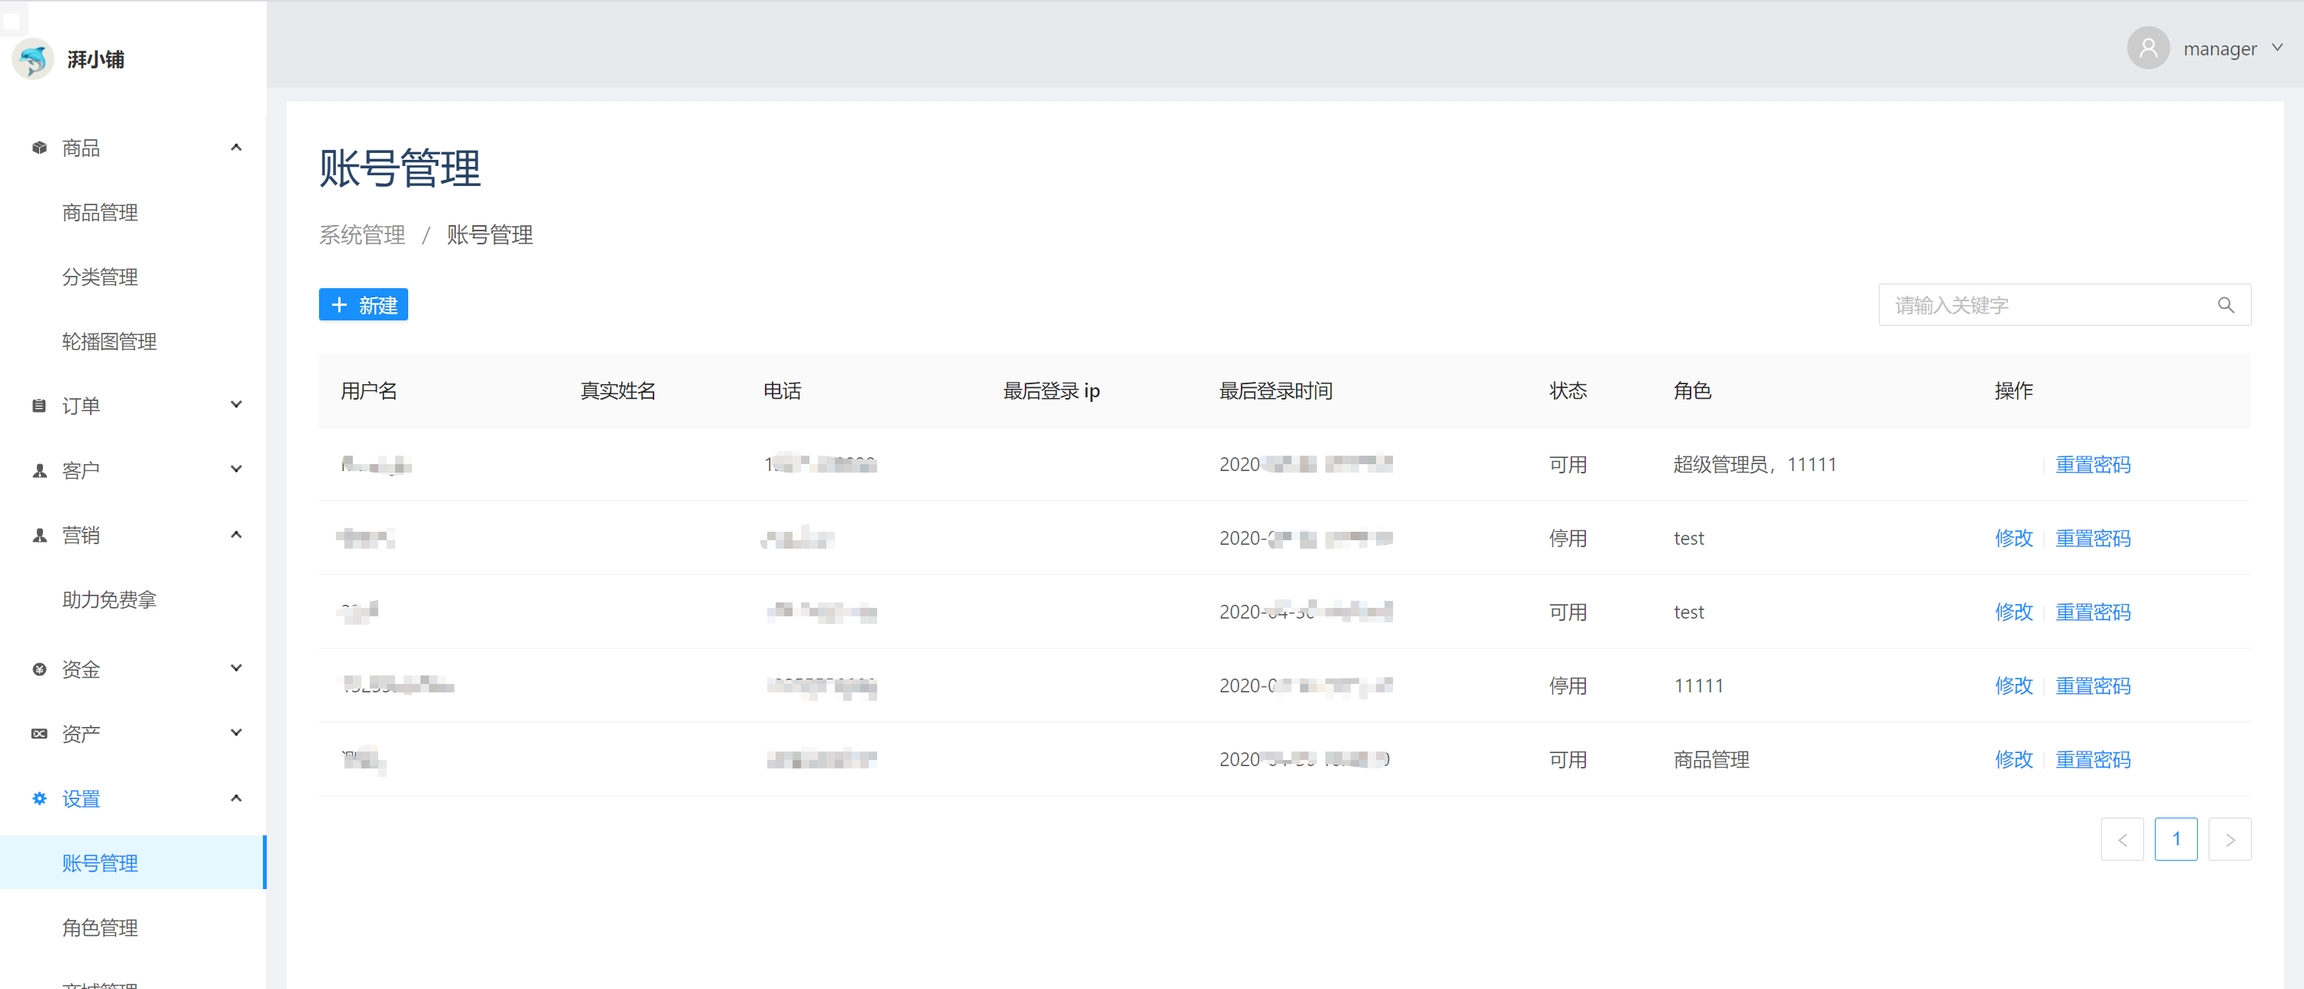Click the 资产 card icon in sidebar

[39, 734]
